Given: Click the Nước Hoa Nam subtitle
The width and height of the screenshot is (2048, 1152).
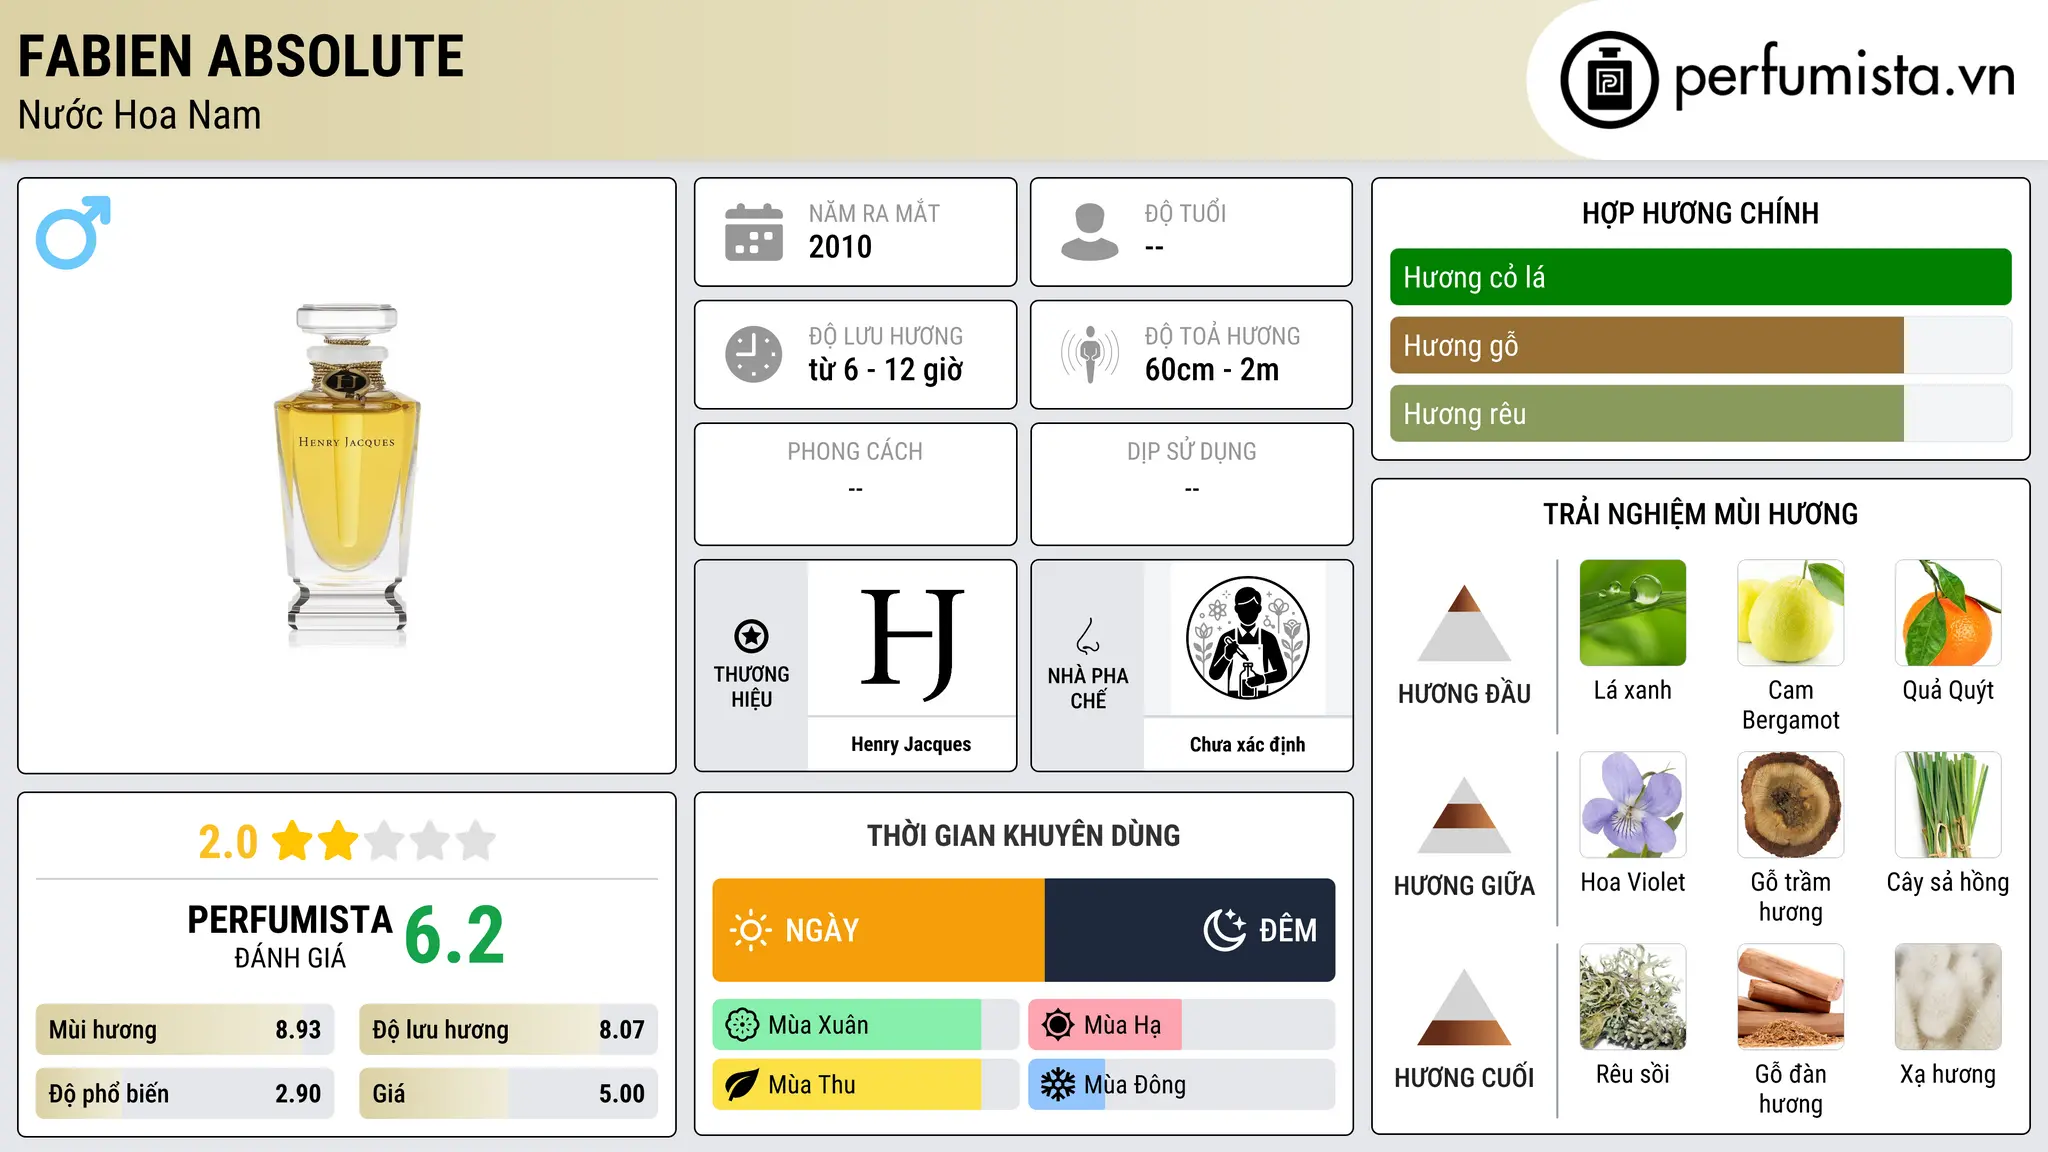Looking at the screenshot, I should pyautogui.click(x=140, y=115).
